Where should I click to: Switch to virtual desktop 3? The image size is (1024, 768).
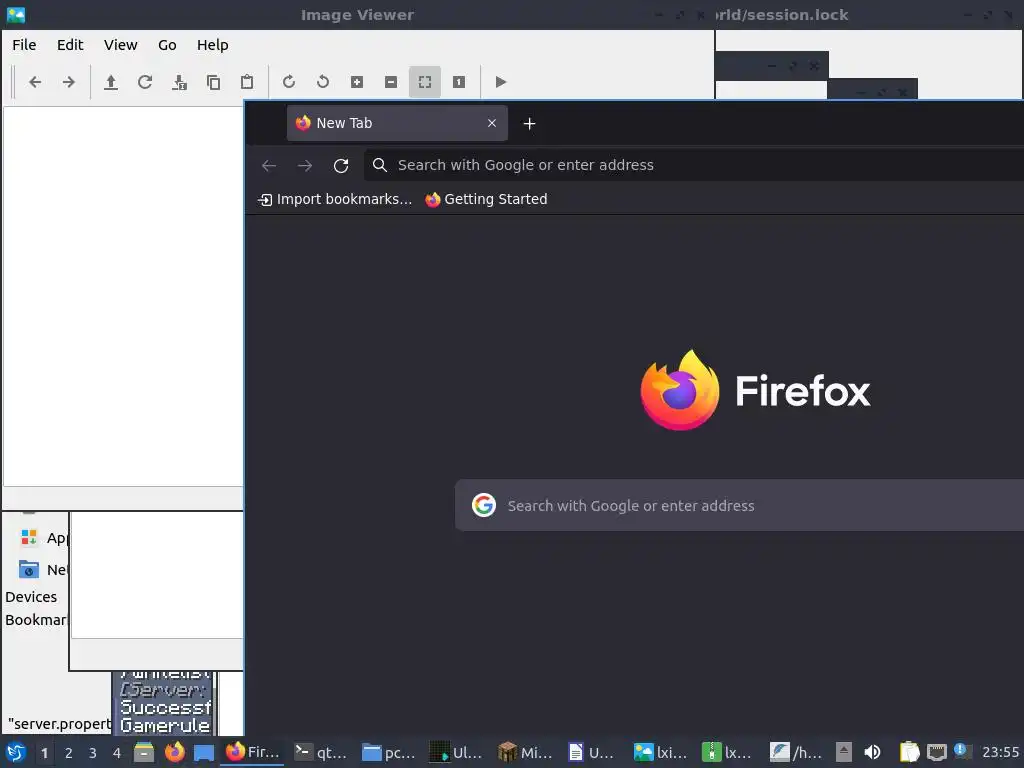point(93,753)
